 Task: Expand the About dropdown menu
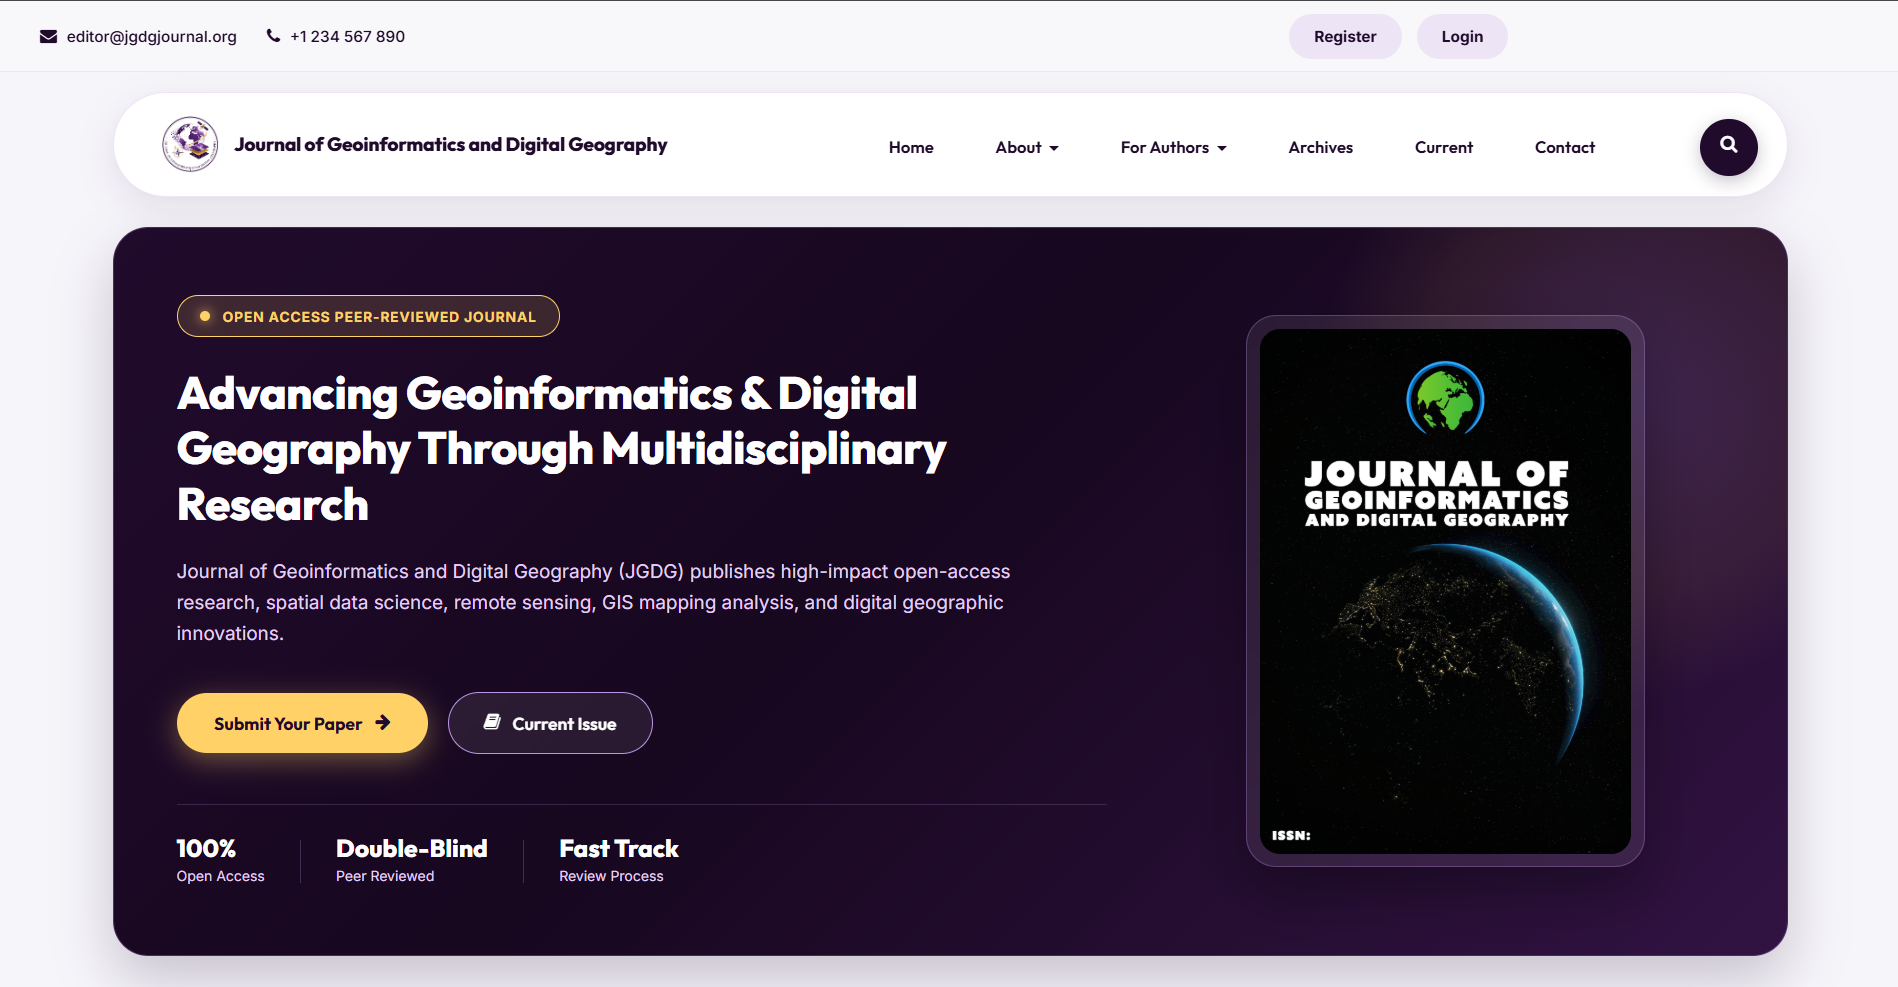[1027, 147]
